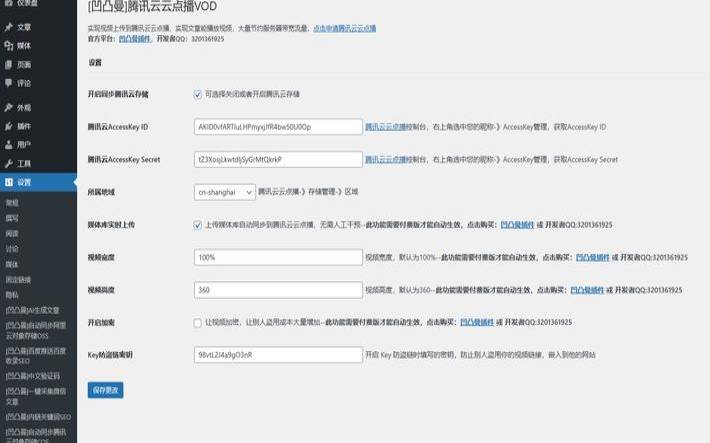Open 外观 via its paintbrush icon

[9, 107]
